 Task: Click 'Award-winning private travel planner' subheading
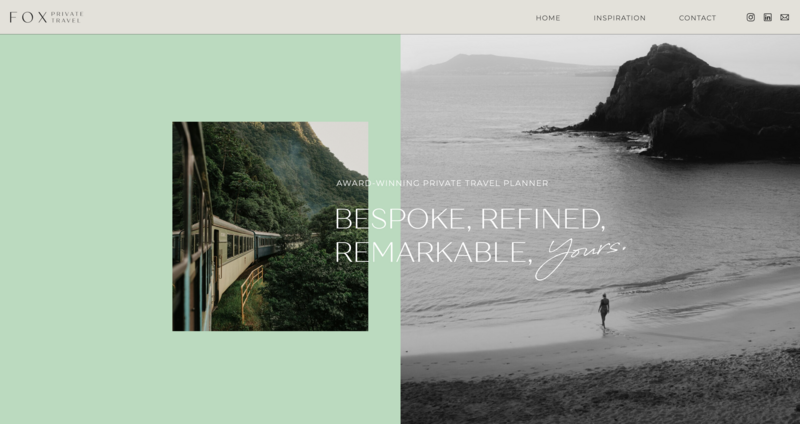442,183
